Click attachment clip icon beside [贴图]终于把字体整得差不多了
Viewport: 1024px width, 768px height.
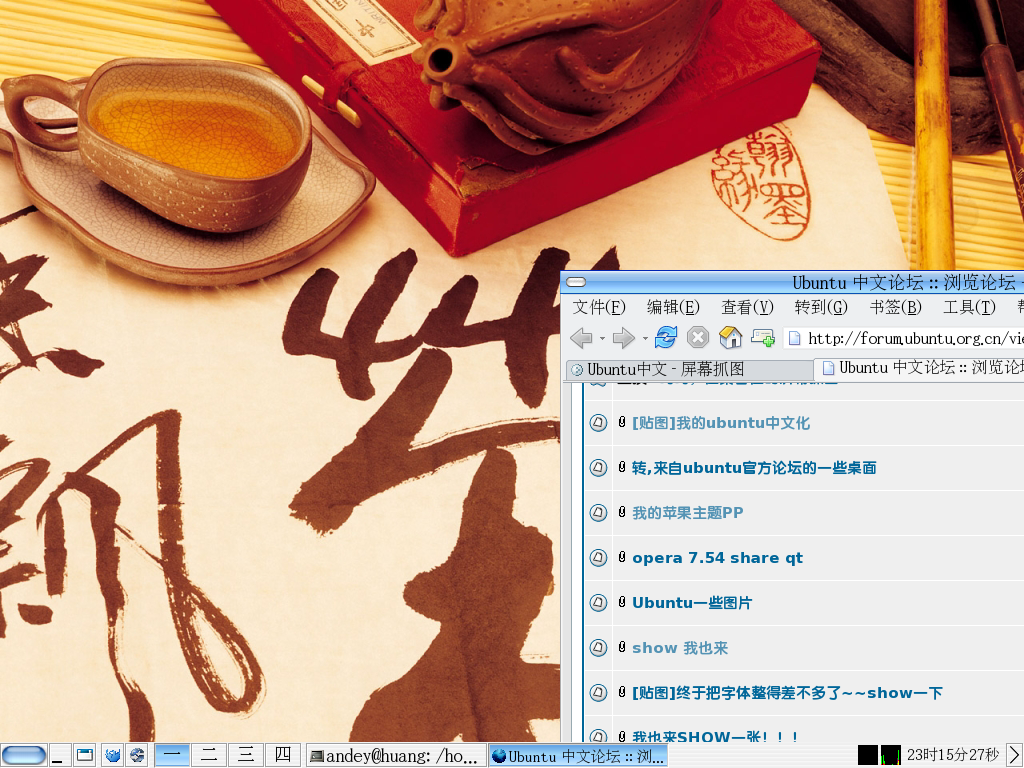coord(622,693)
